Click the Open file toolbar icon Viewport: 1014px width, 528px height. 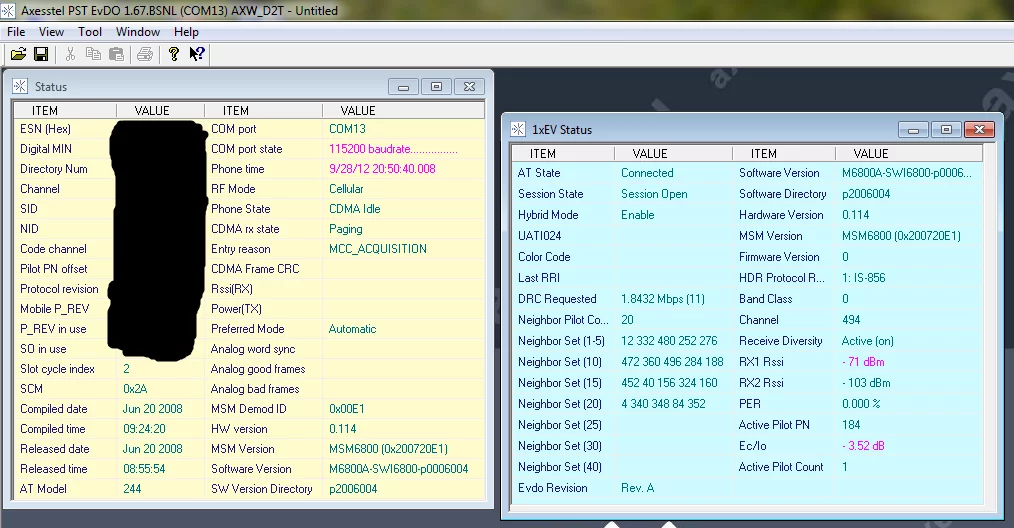tap(18, 54)
